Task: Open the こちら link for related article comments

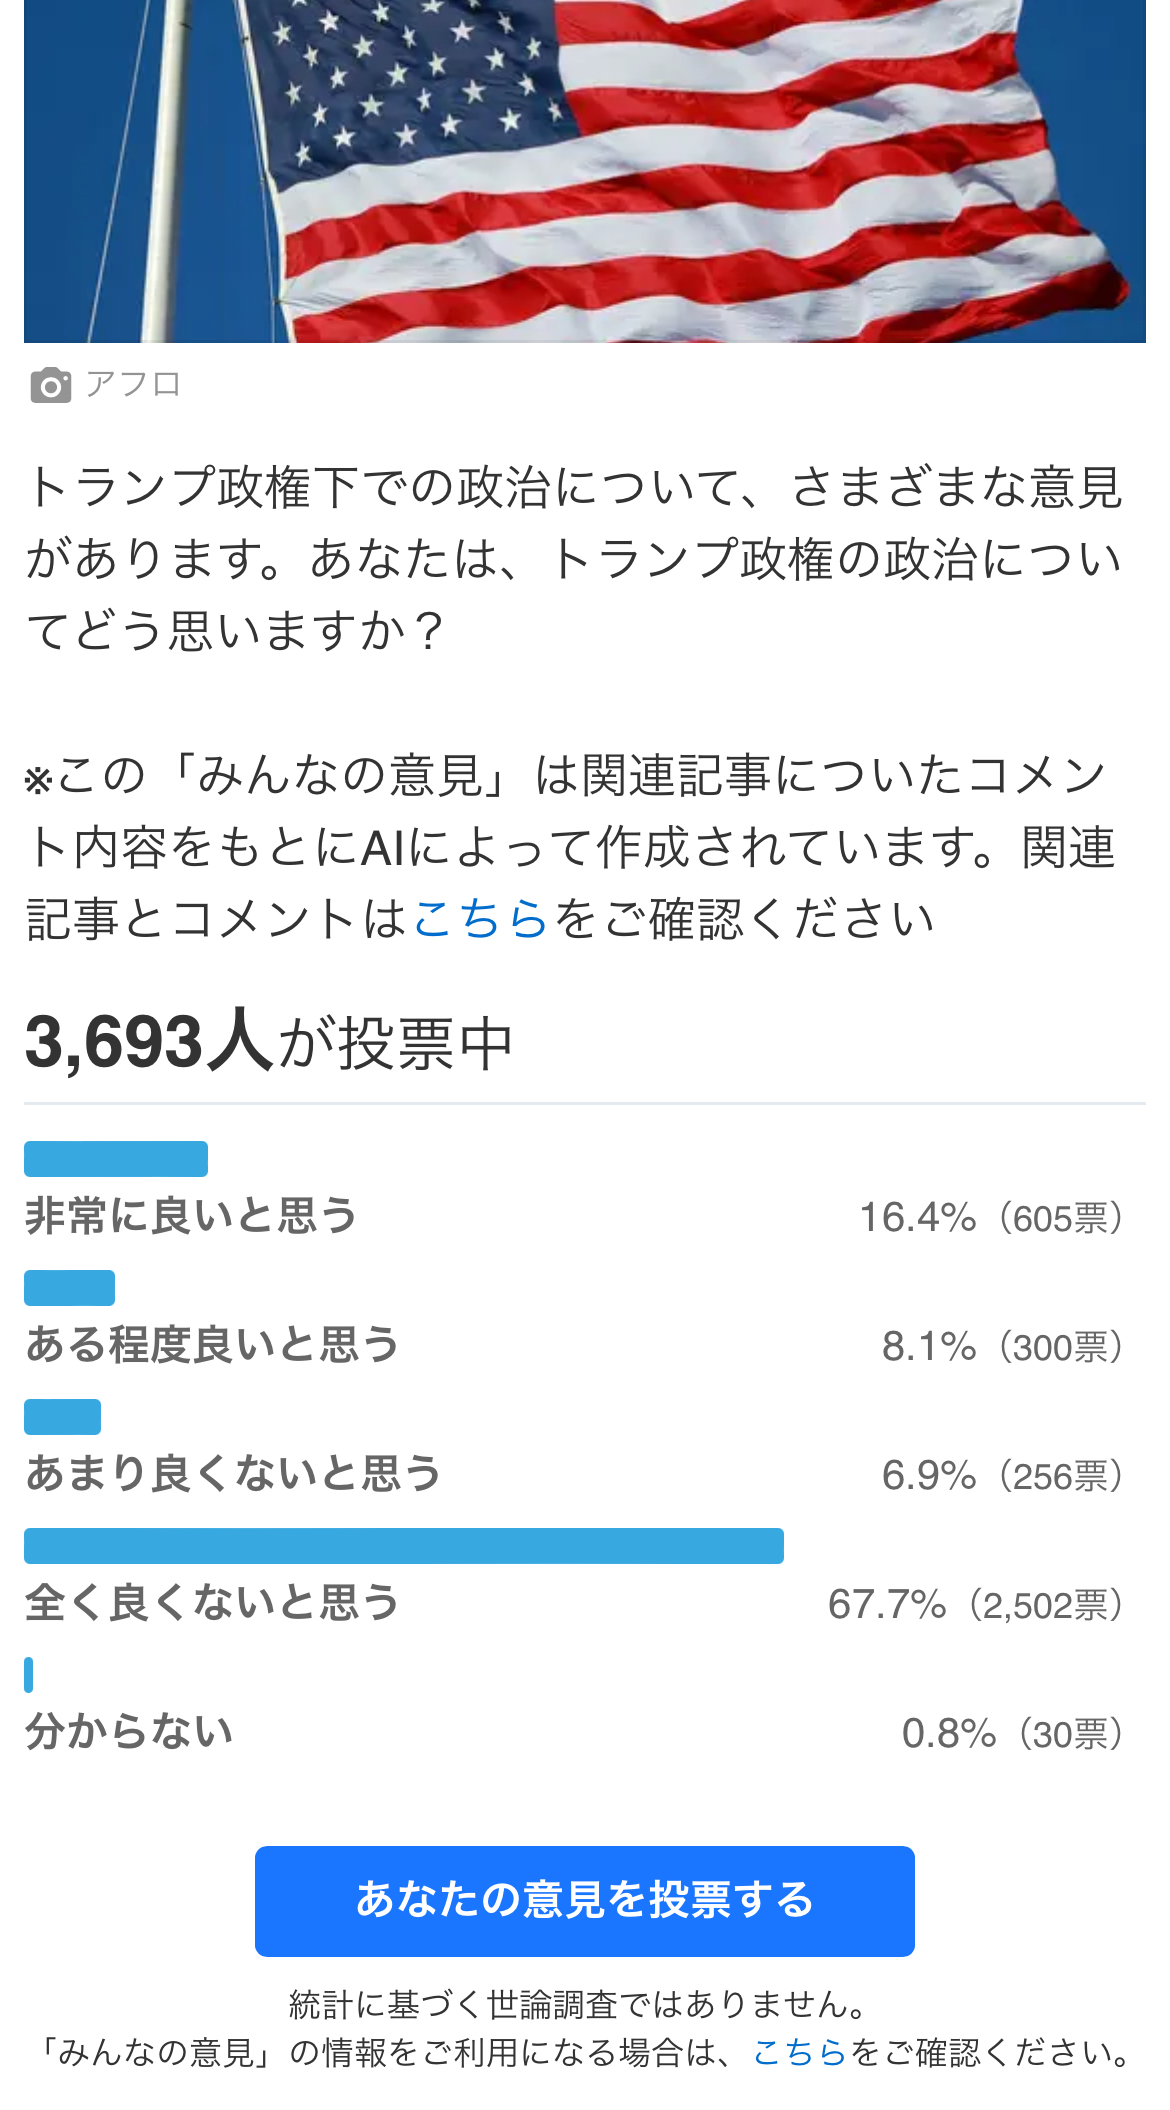Action: 480,919
